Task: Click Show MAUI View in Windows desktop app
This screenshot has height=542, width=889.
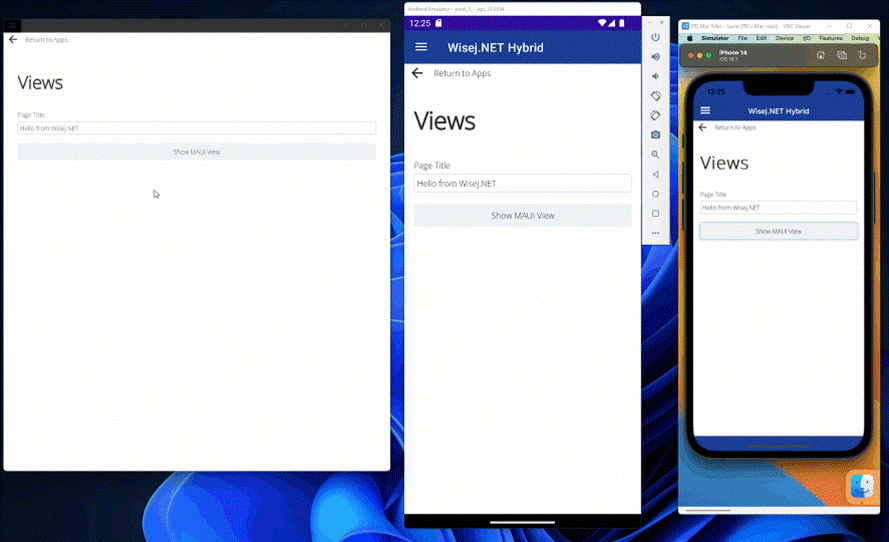Action: [x=196, y=152]
